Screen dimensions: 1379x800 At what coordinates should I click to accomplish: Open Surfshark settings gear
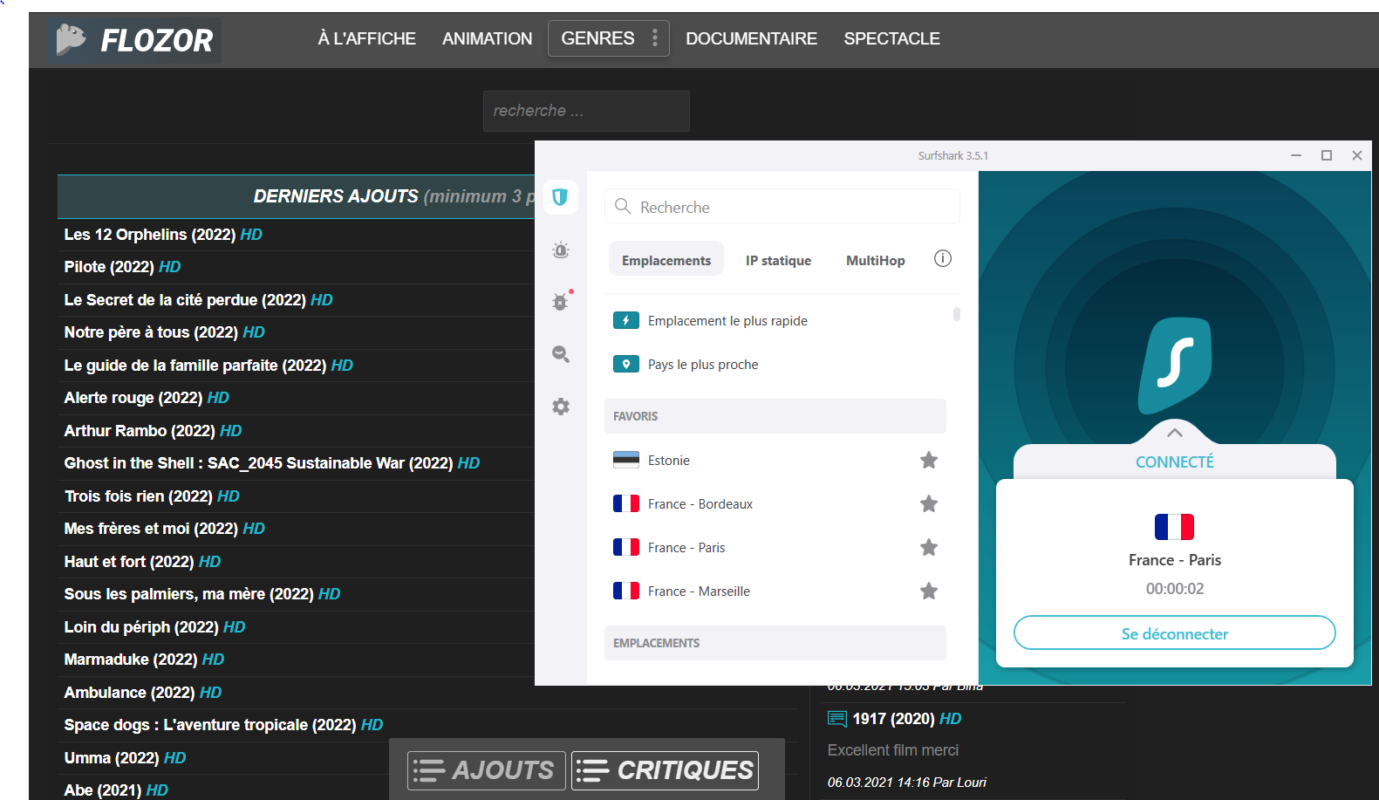[x=561, y=407]
